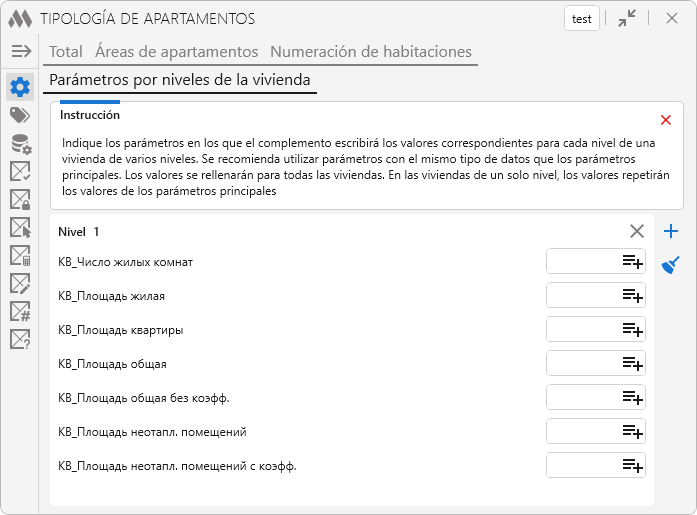Open the database settings icon

click(x=20, y=144)
